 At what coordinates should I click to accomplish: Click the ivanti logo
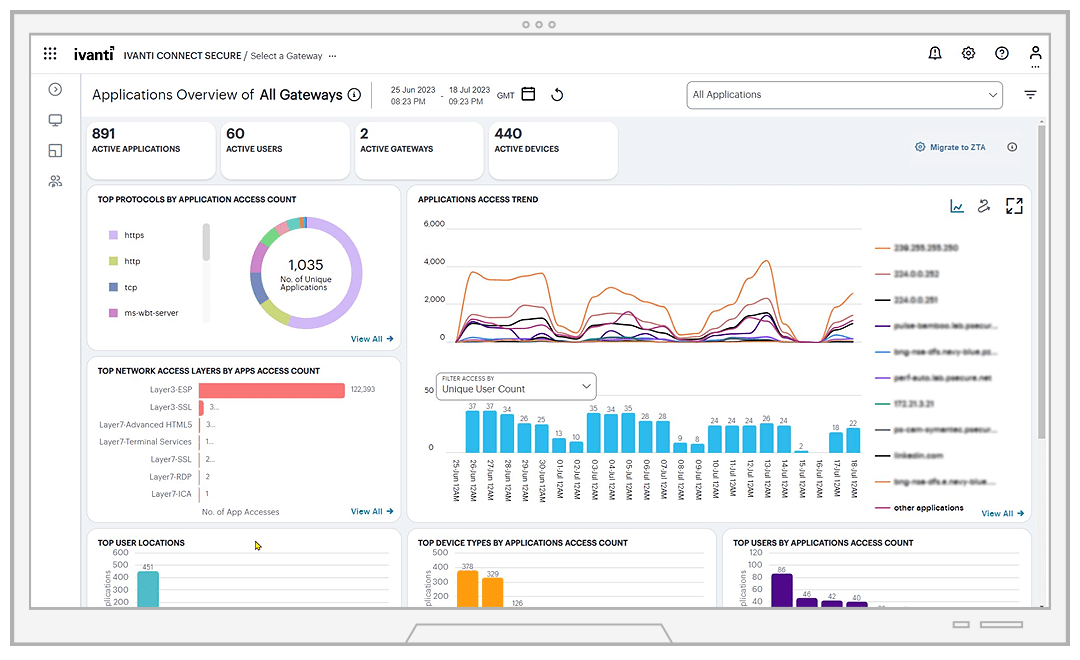(94, 54)
